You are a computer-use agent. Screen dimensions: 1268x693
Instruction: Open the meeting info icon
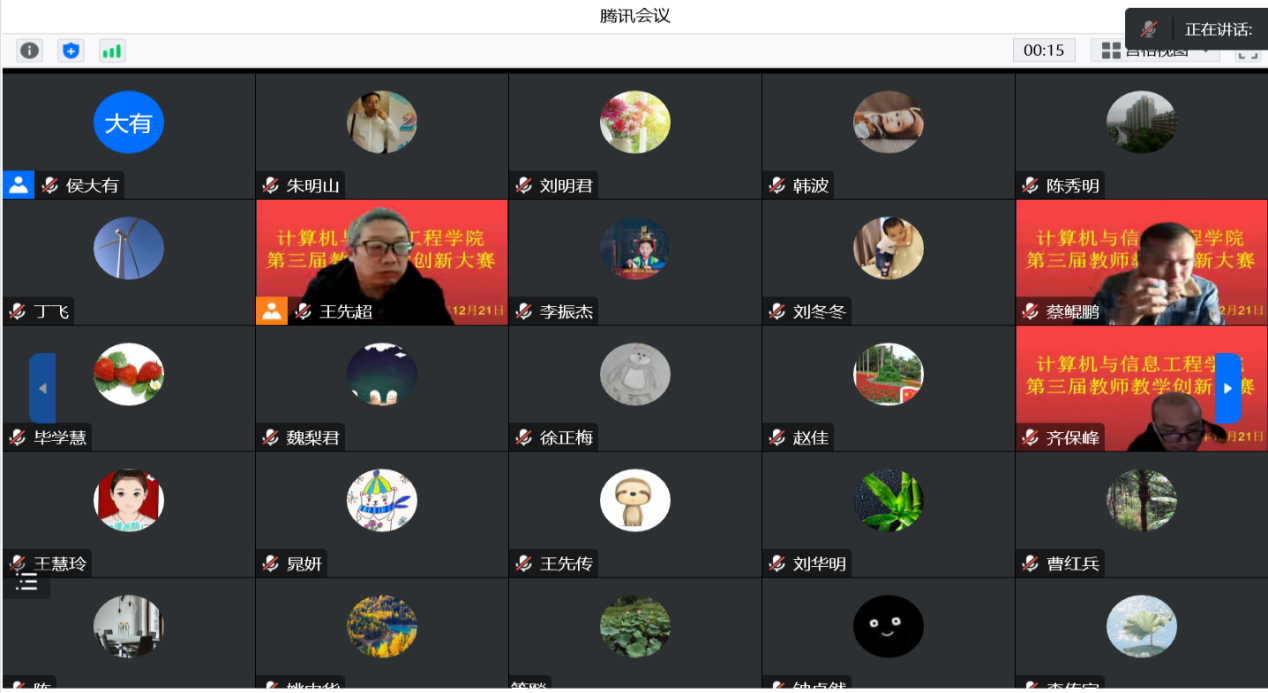(30, 50)
